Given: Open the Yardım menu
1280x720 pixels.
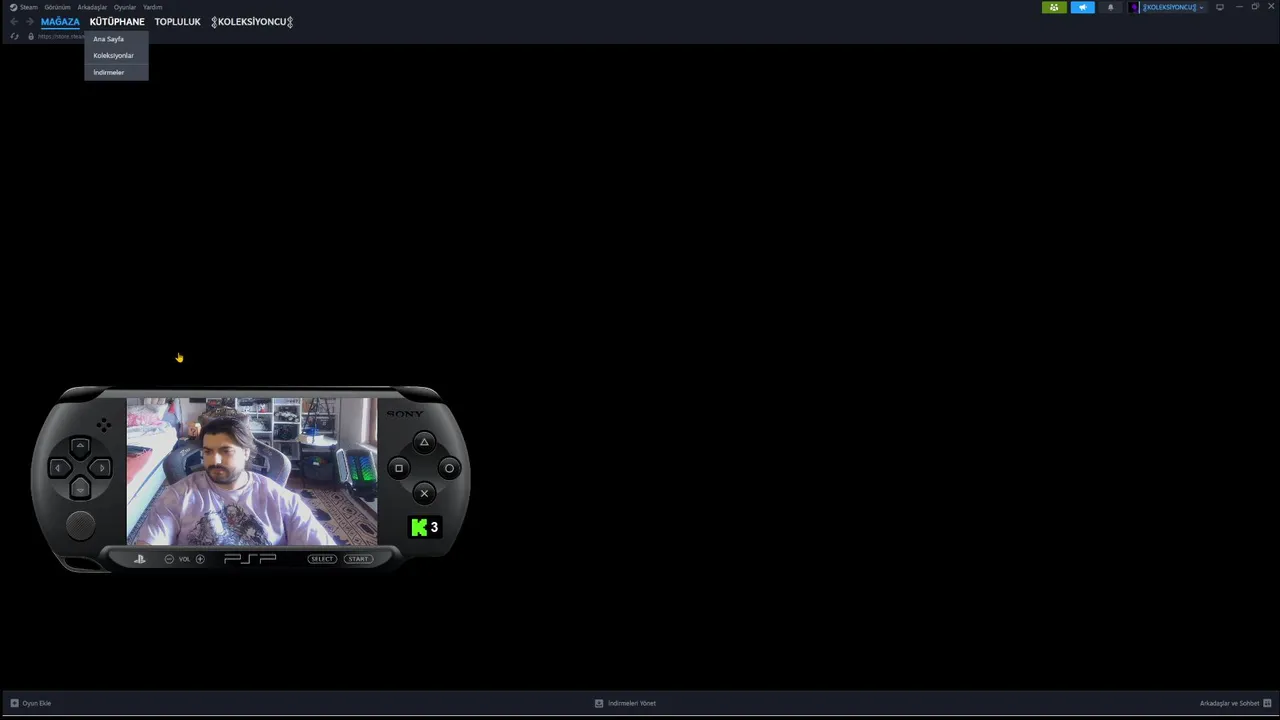Looking at the screenshot, I should point(152,7).
